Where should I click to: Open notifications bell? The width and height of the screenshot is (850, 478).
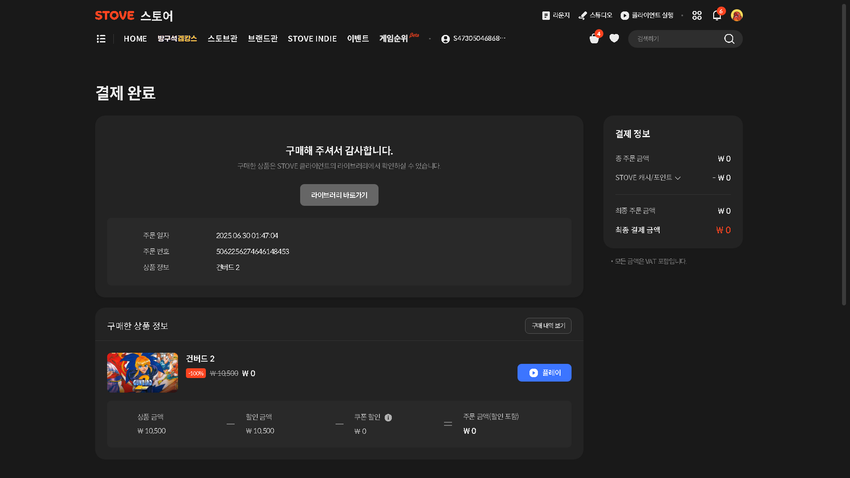[717, 15]
